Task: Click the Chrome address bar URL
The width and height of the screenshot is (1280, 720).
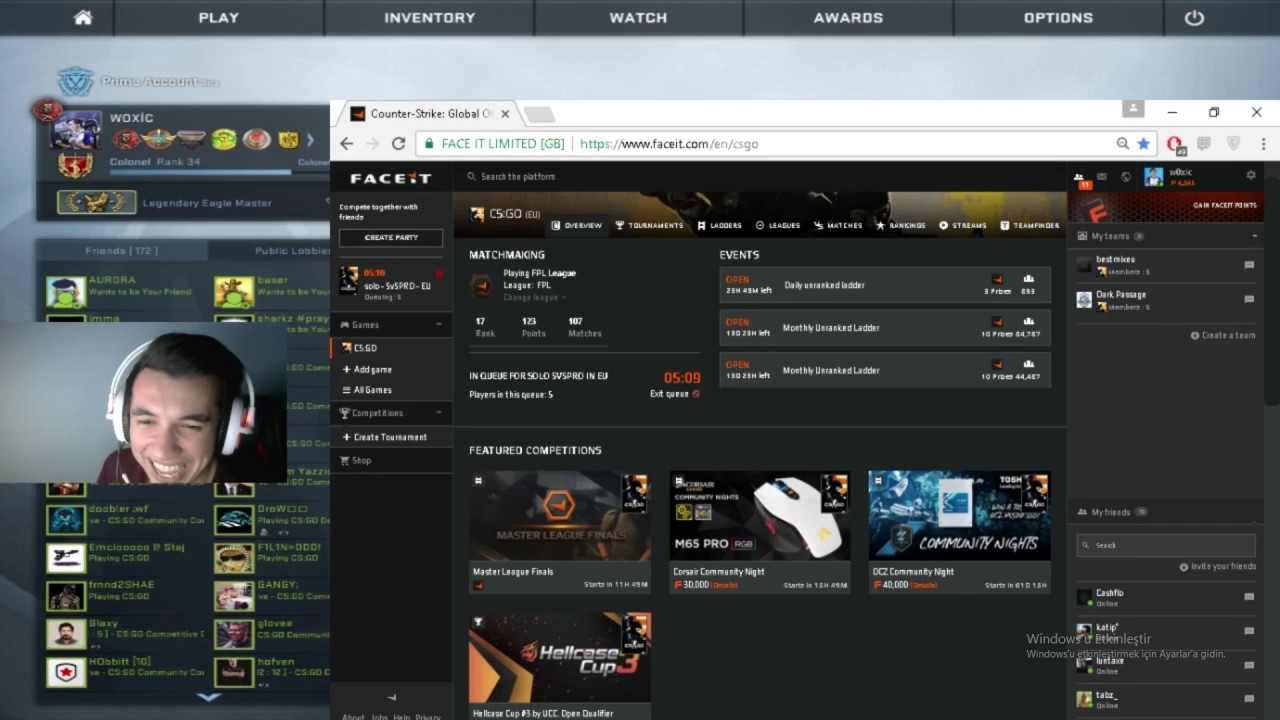Action: (x=669, y=144)
